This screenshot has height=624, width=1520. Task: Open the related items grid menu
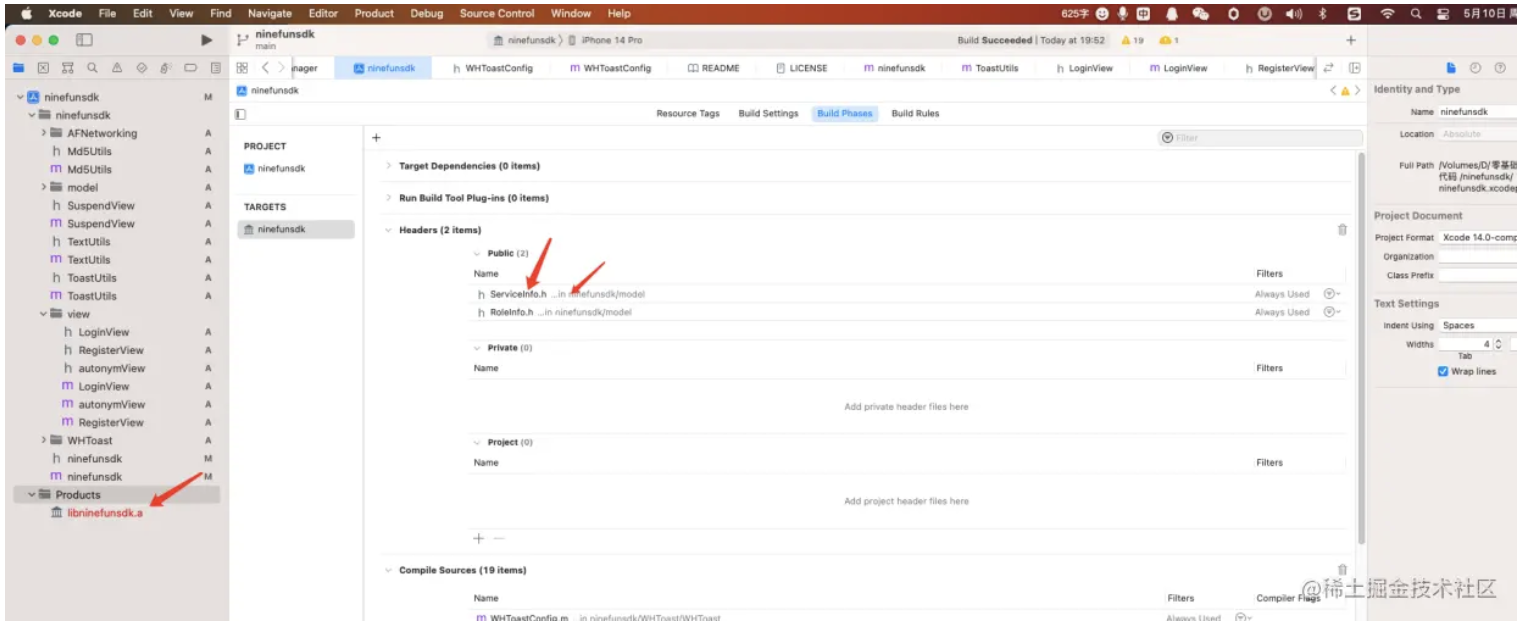click(242, 68)
